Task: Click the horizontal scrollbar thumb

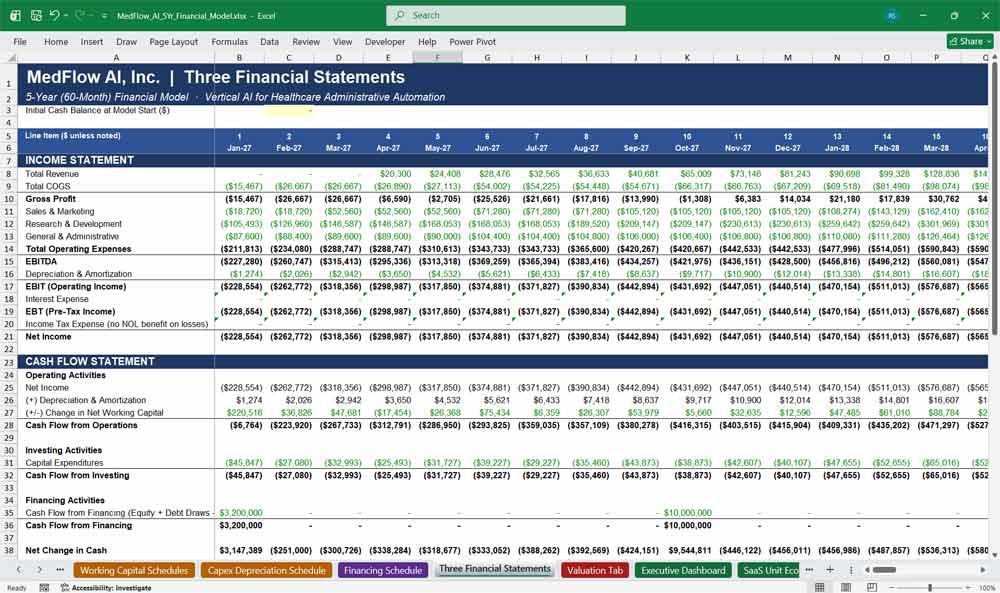Action: click(x=885, y=569)
